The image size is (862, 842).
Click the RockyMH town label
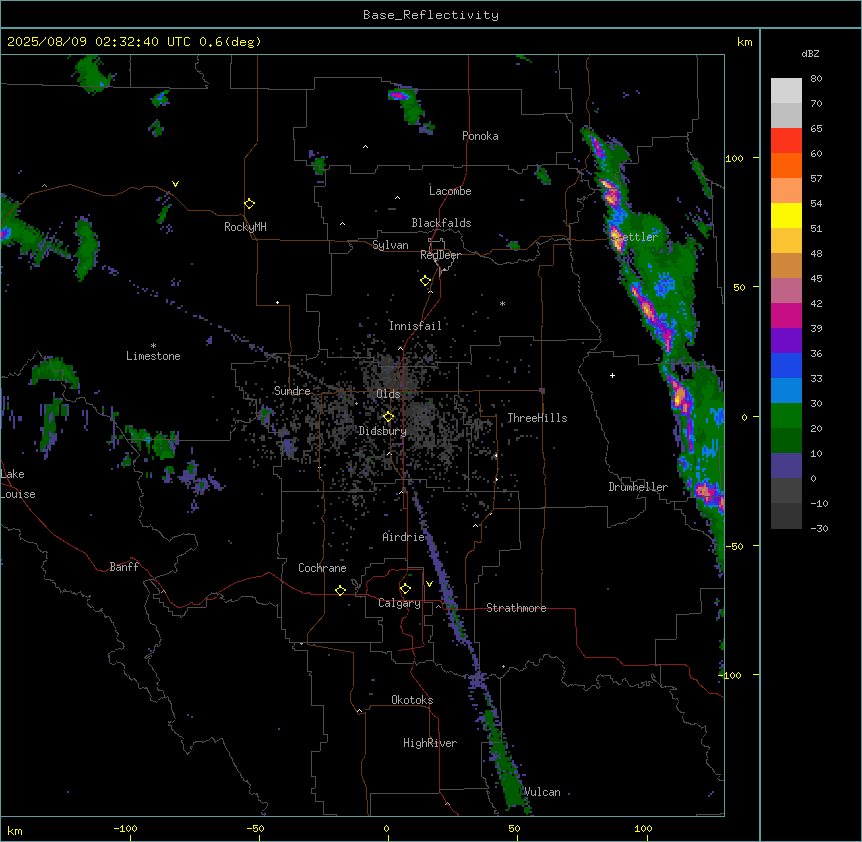(245, 227)
